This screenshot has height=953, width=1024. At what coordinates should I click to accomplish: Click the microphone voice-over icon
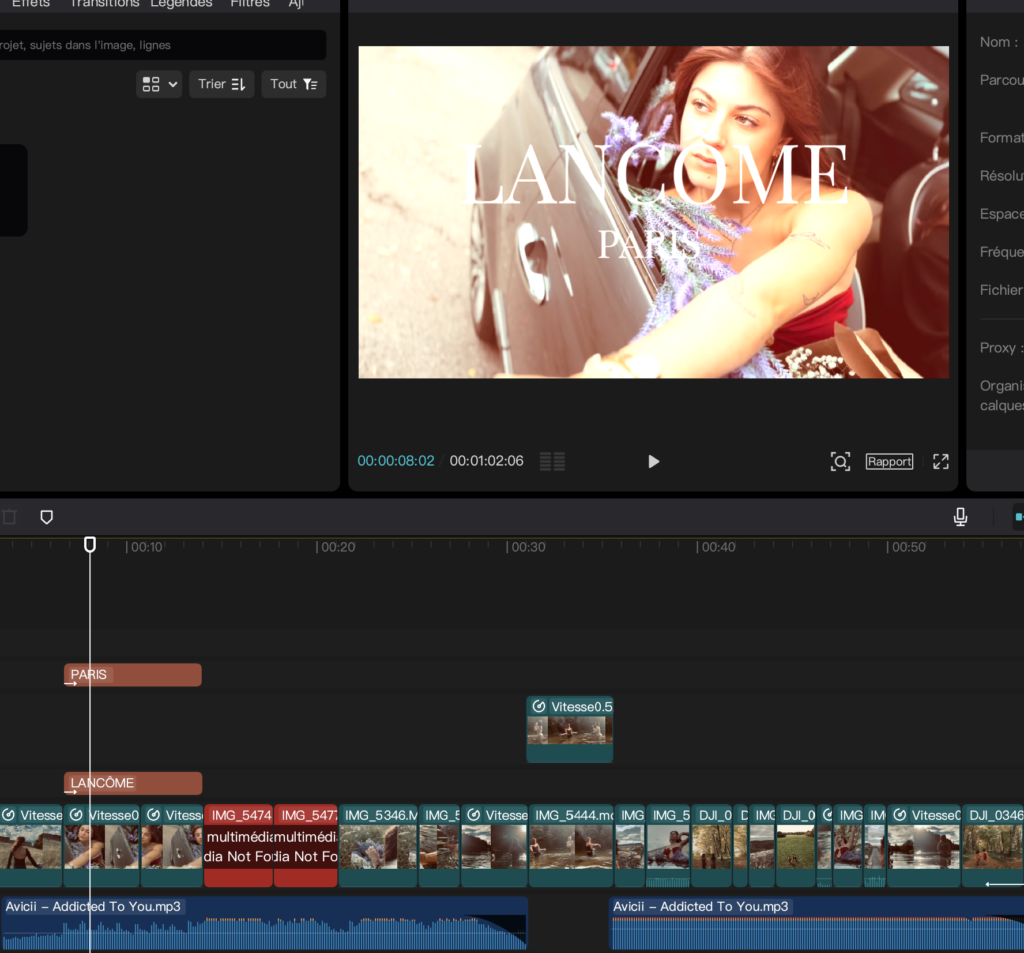tap(960, 517)
